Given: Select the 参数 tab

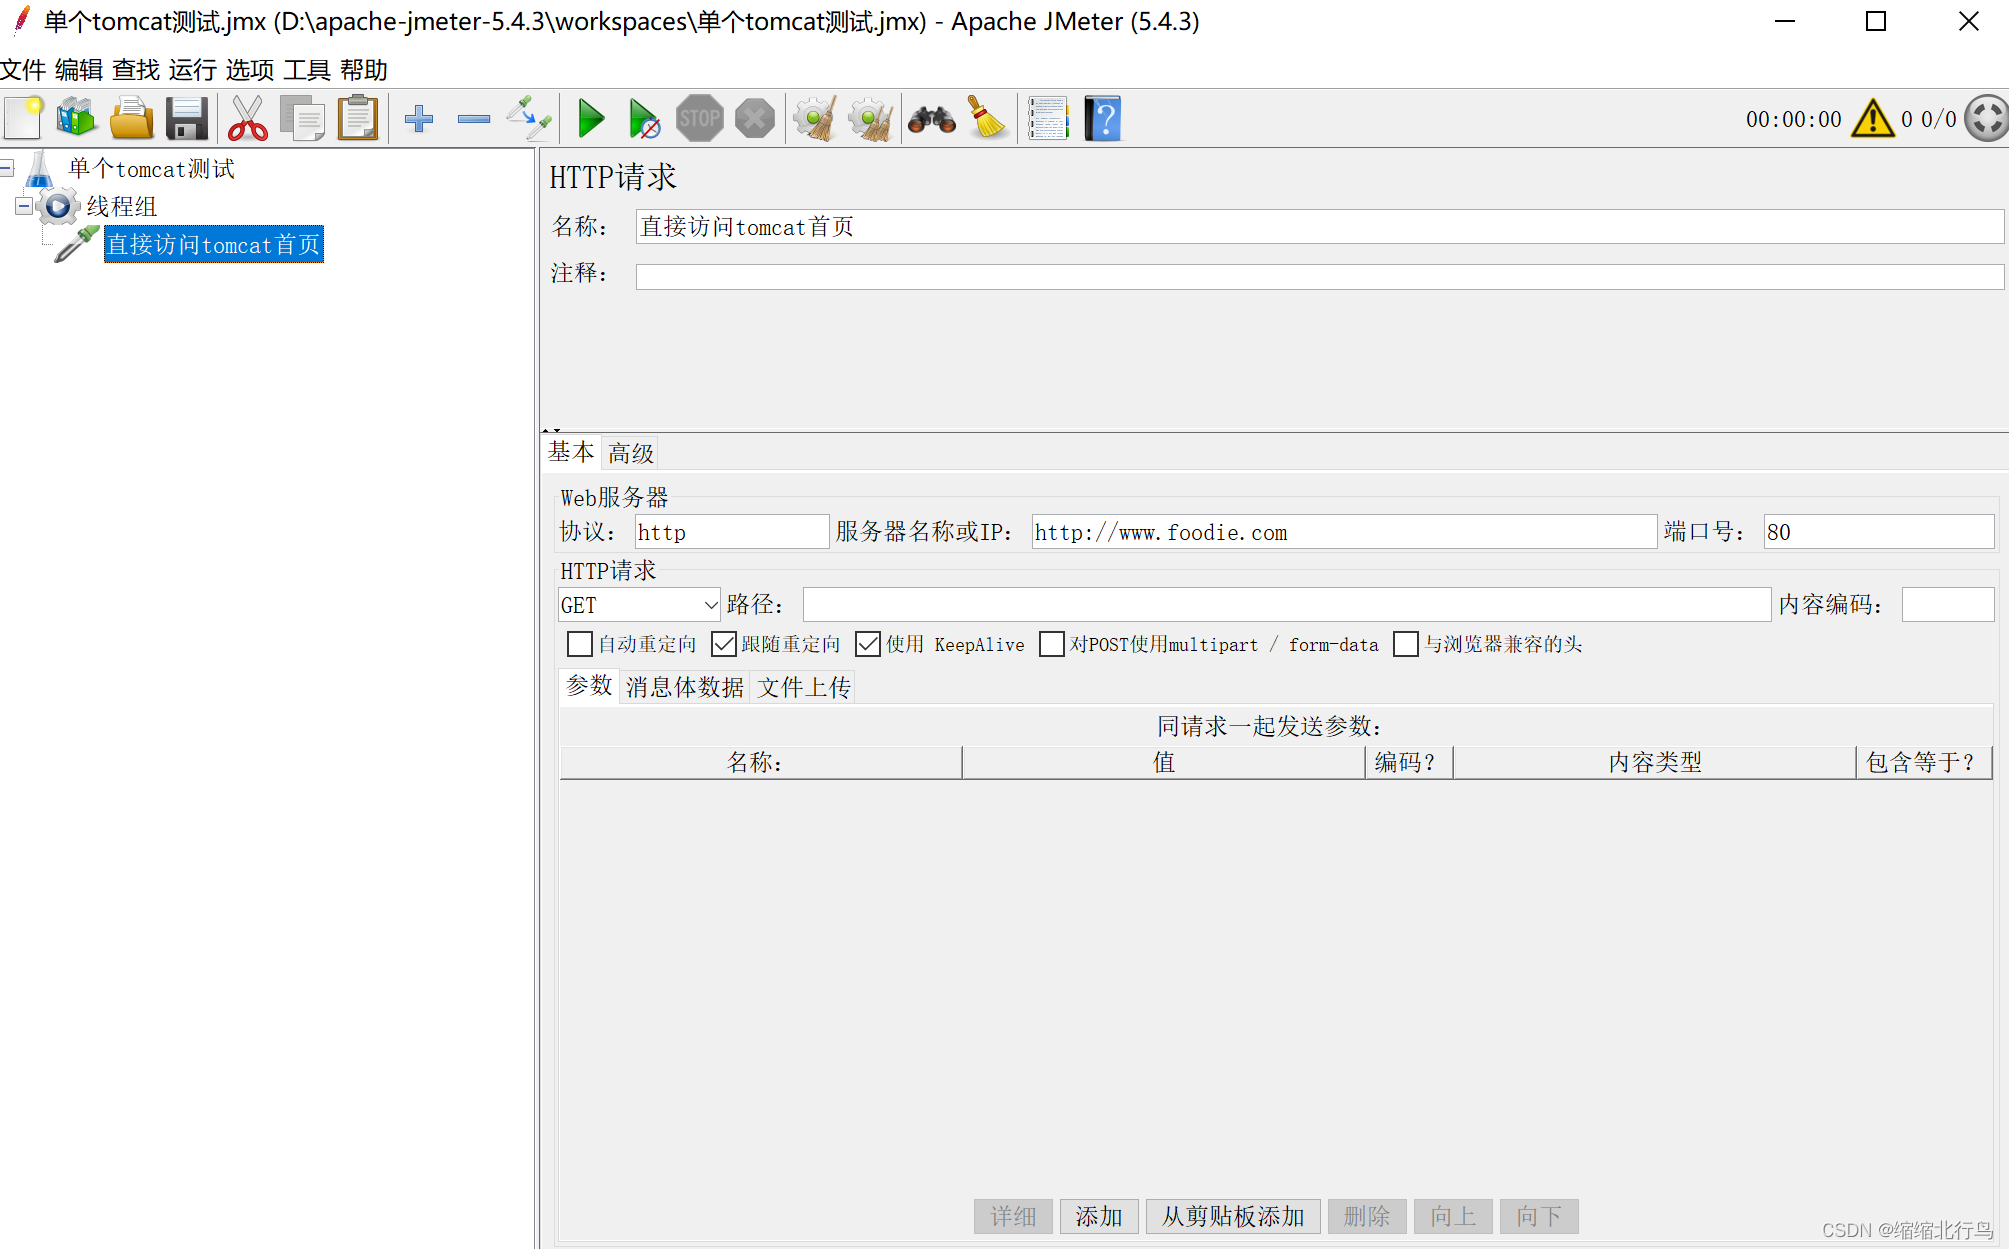Looking at the screenshot, I should 589,686.
